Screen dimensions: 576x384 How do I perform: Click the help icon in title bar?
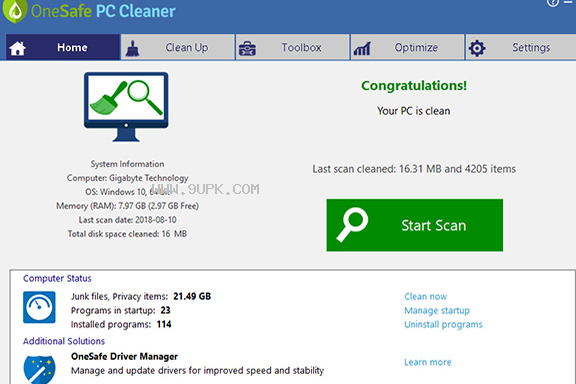[552, 3]
